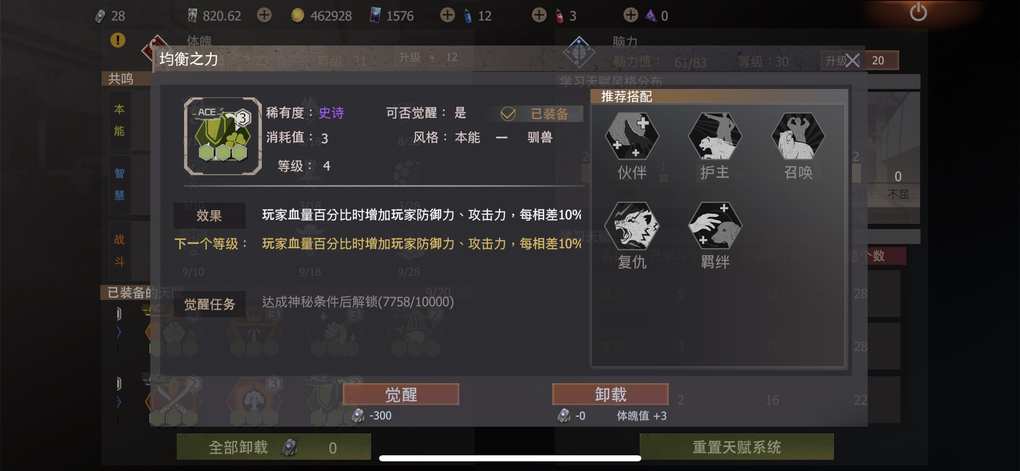The image size is (1020, 471).
Task: Click the 觉醒 awaken button
Action: coord(401,394)
